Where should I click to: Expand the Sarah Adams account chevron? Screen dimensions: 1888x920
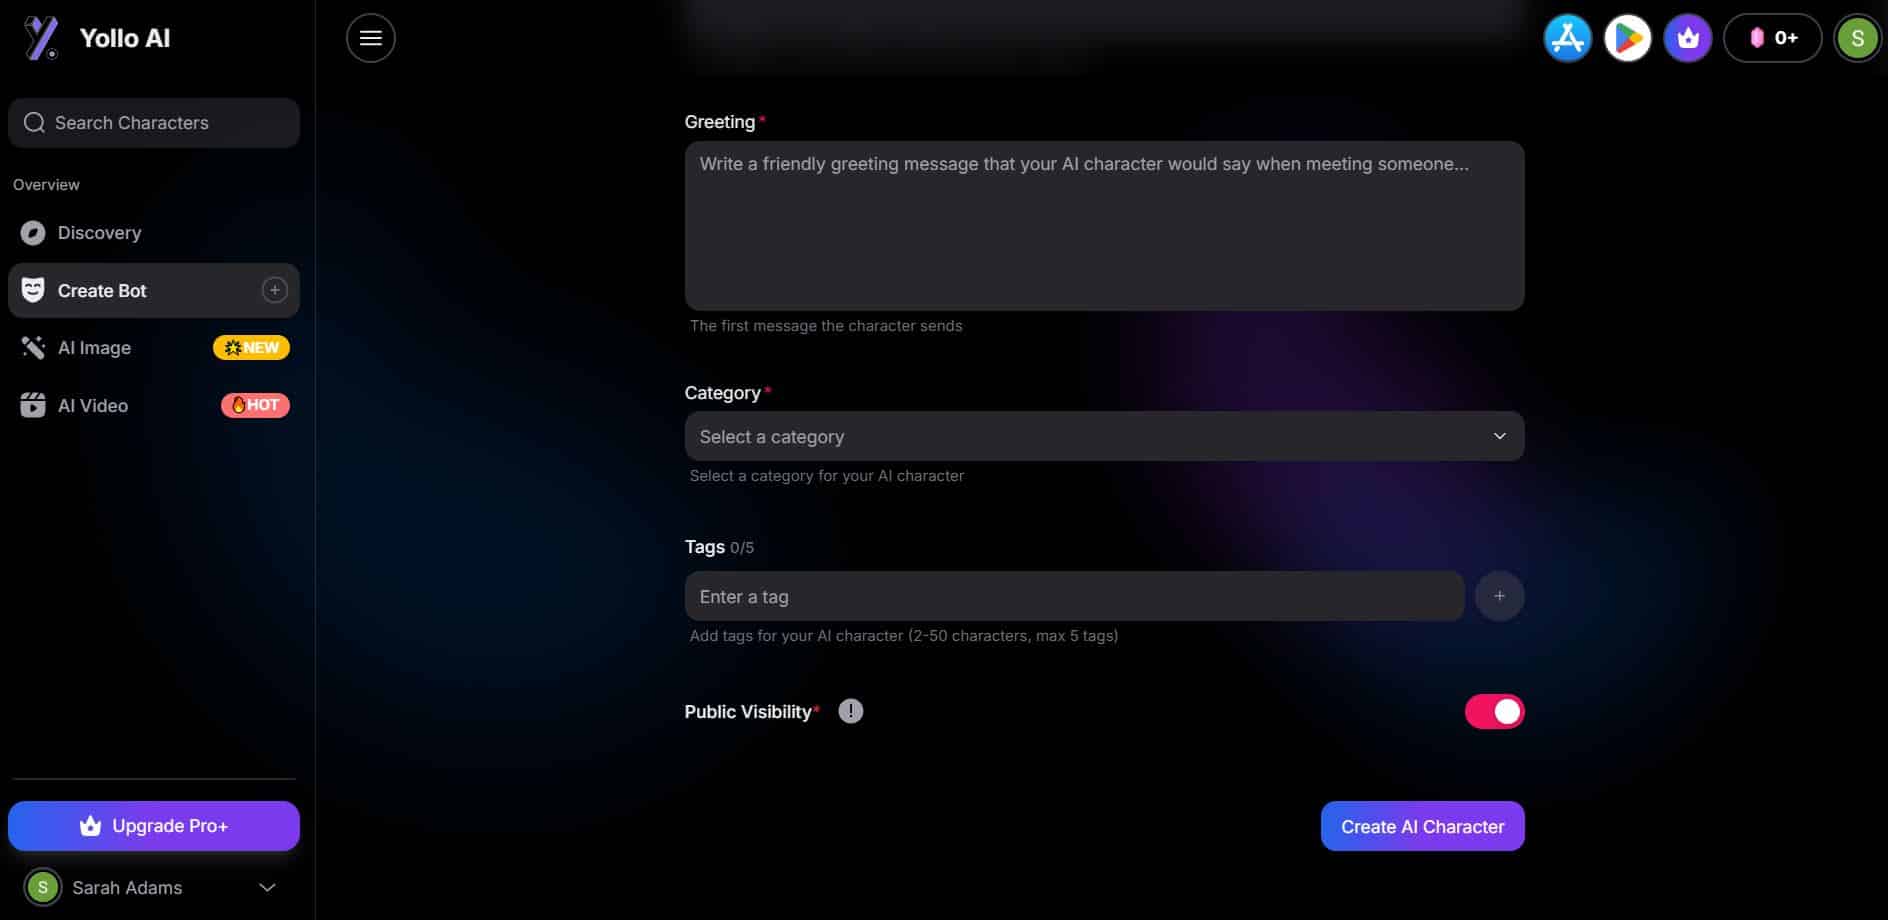[x=267, y=887]
